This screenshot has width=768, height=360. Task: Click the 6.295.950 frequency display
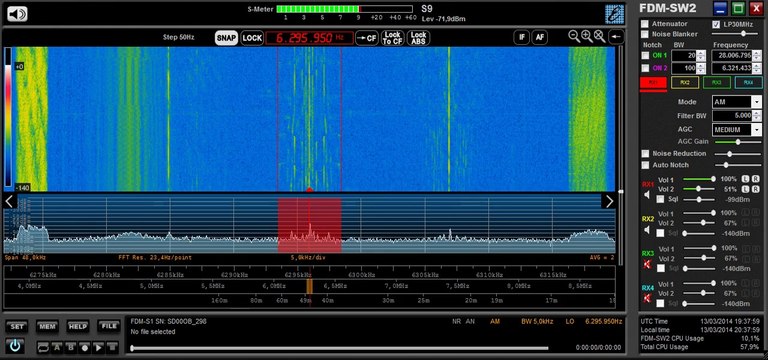pyautogui.click(x=310, y=38)
